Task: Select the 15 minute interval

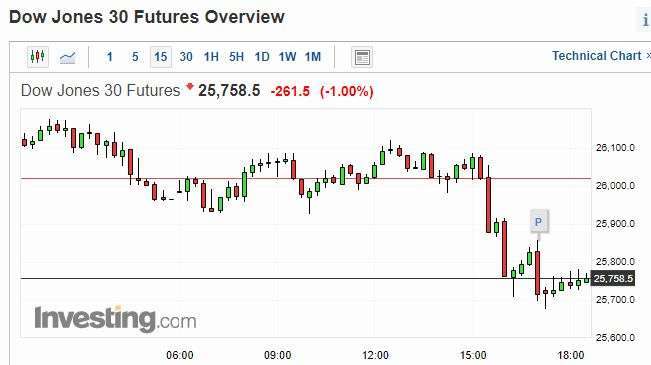Action: (x=161, y=57)
